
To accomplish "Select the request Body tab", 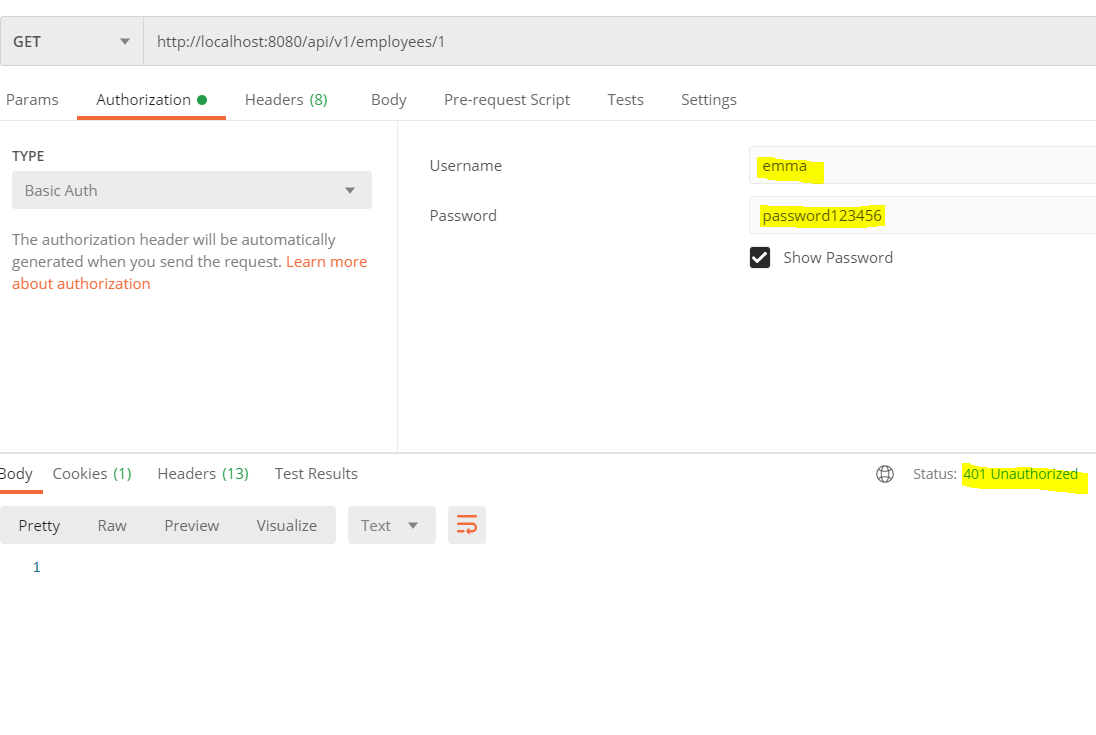I will tap(388, 100).
